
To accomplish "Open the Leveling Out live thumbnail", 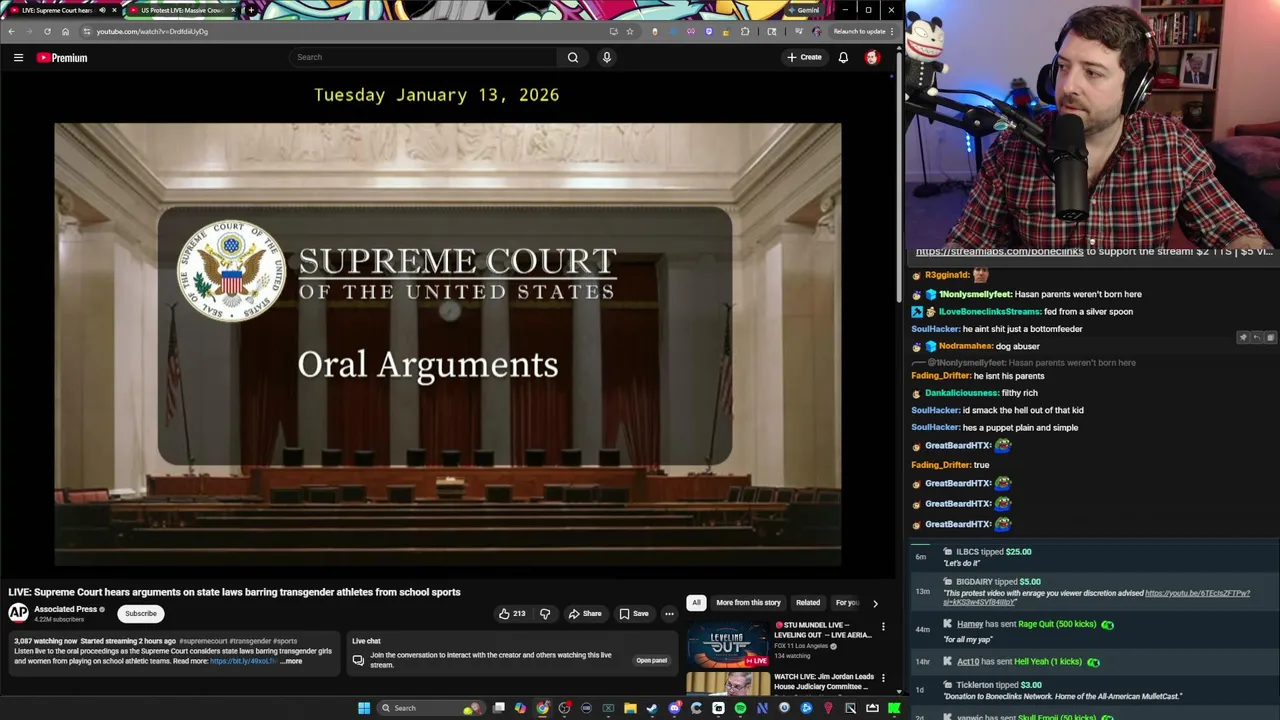I will click(x=727, y=643).
